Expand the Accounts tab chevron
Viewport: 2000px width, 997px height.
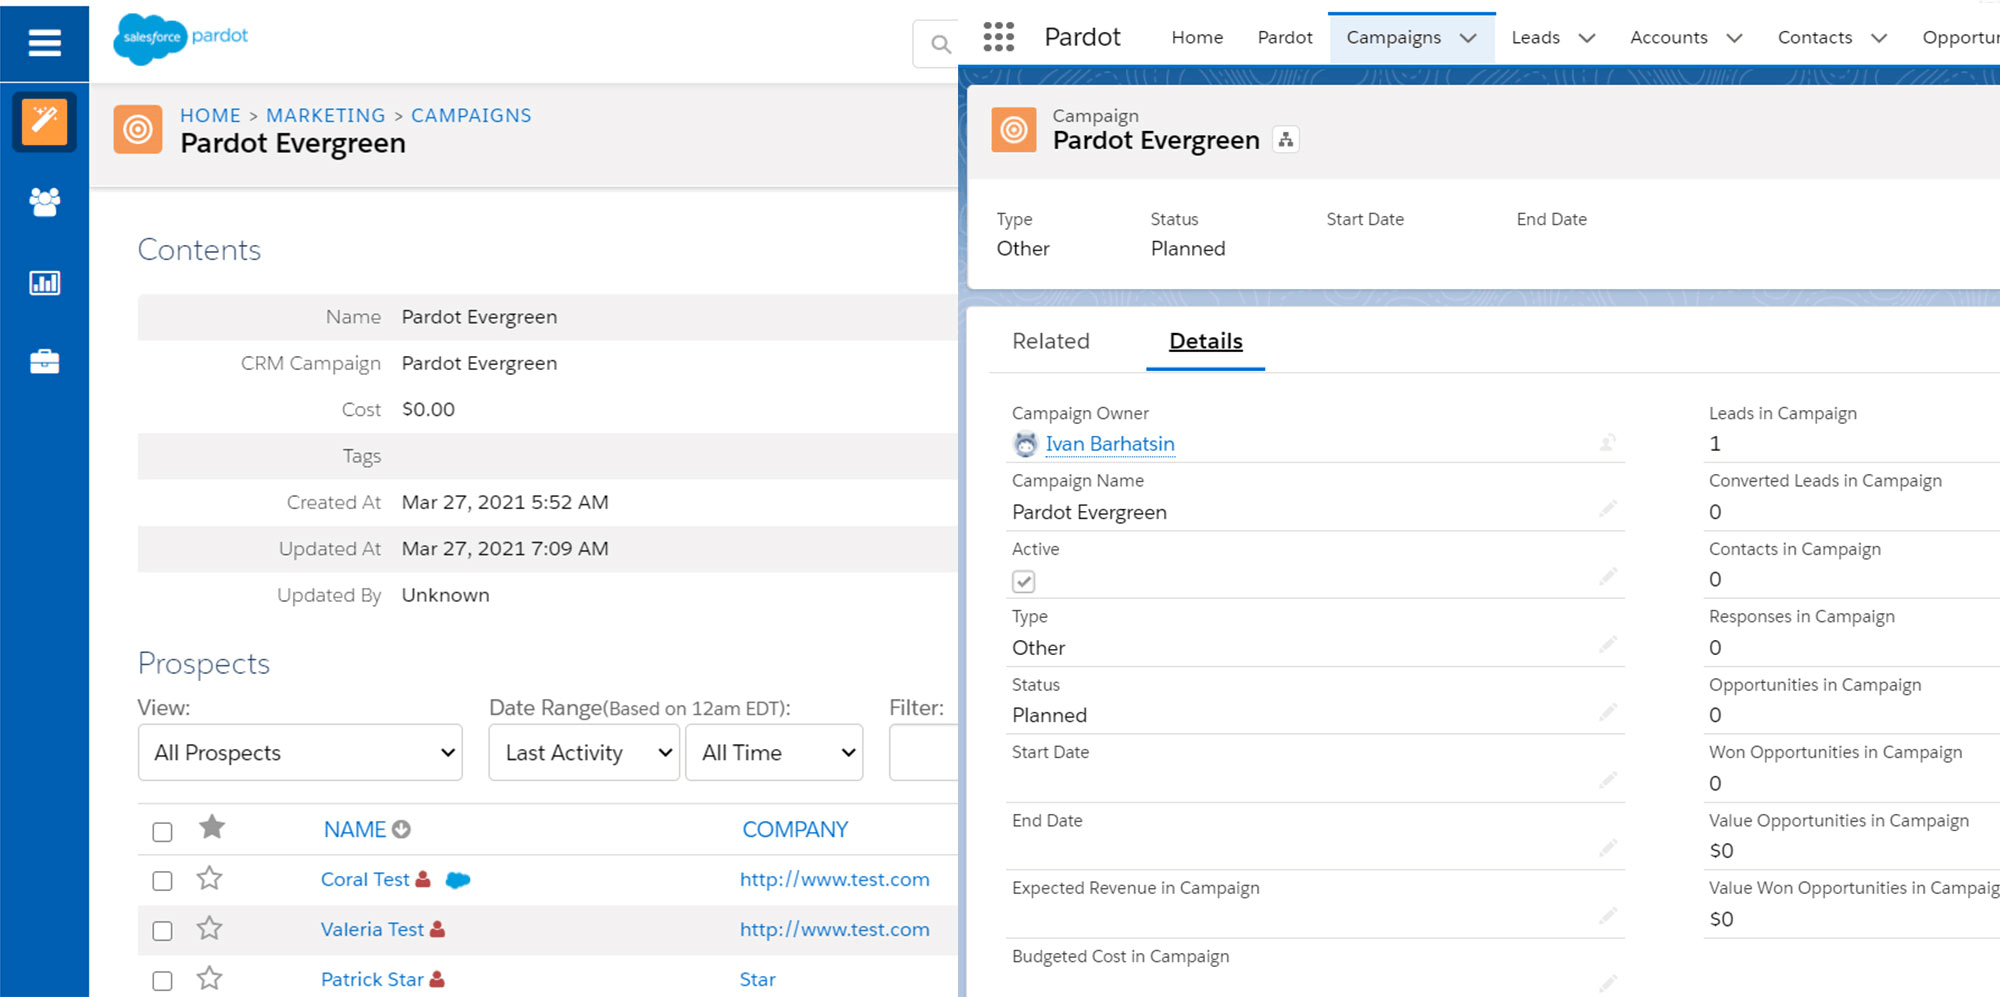tap(1735, 38)
